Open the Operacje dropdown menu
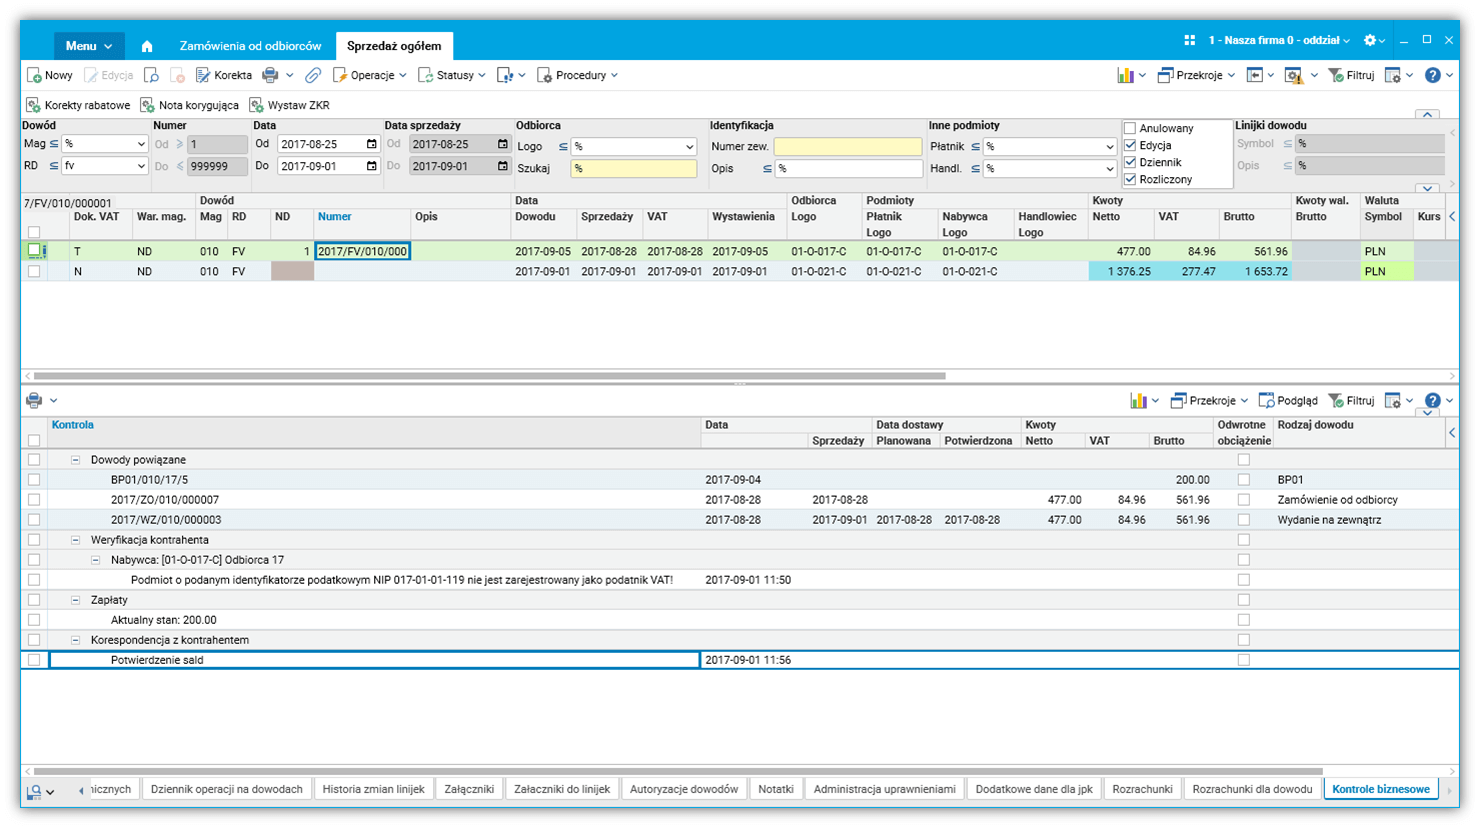 pyautogui.click(x=370, y=75)
